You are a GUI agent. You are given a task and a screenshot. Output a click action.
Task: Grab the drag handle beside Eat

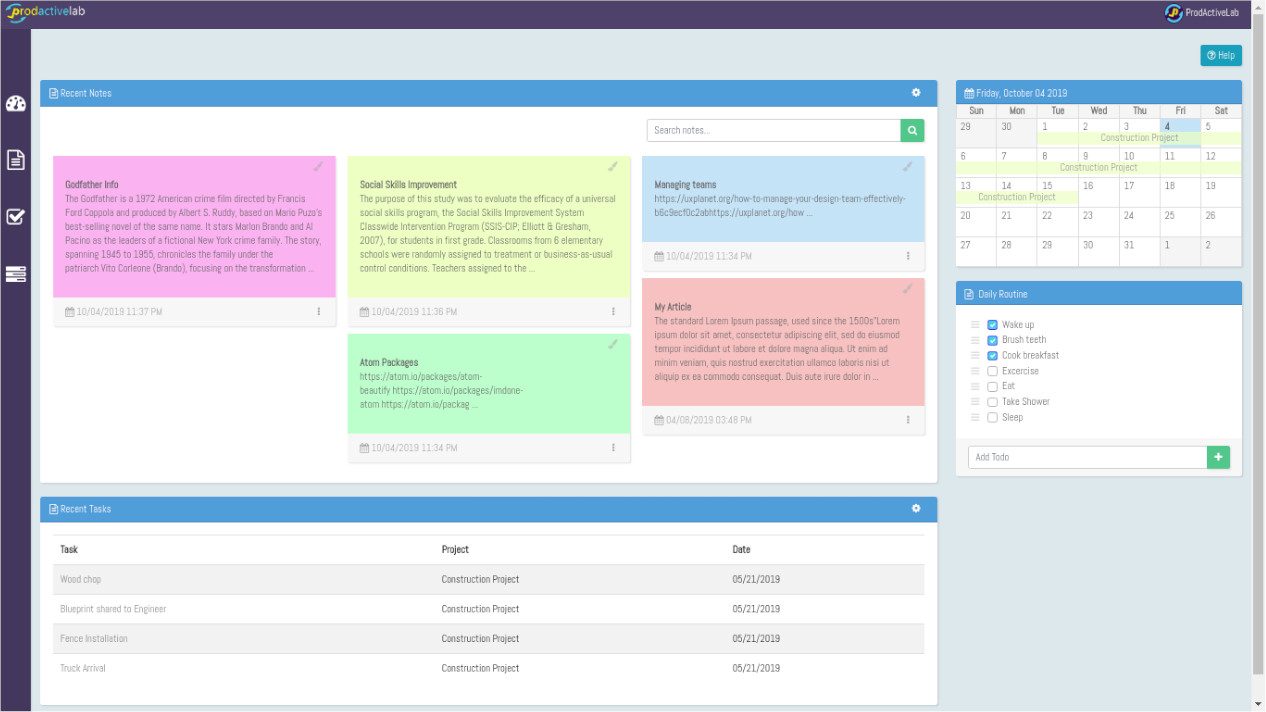(x=975, y=386)
